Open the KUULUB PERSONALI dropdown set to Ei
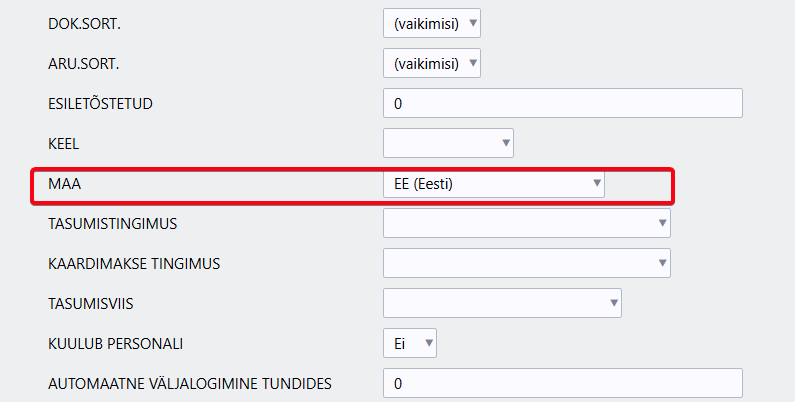 click(x=410, y=343)
